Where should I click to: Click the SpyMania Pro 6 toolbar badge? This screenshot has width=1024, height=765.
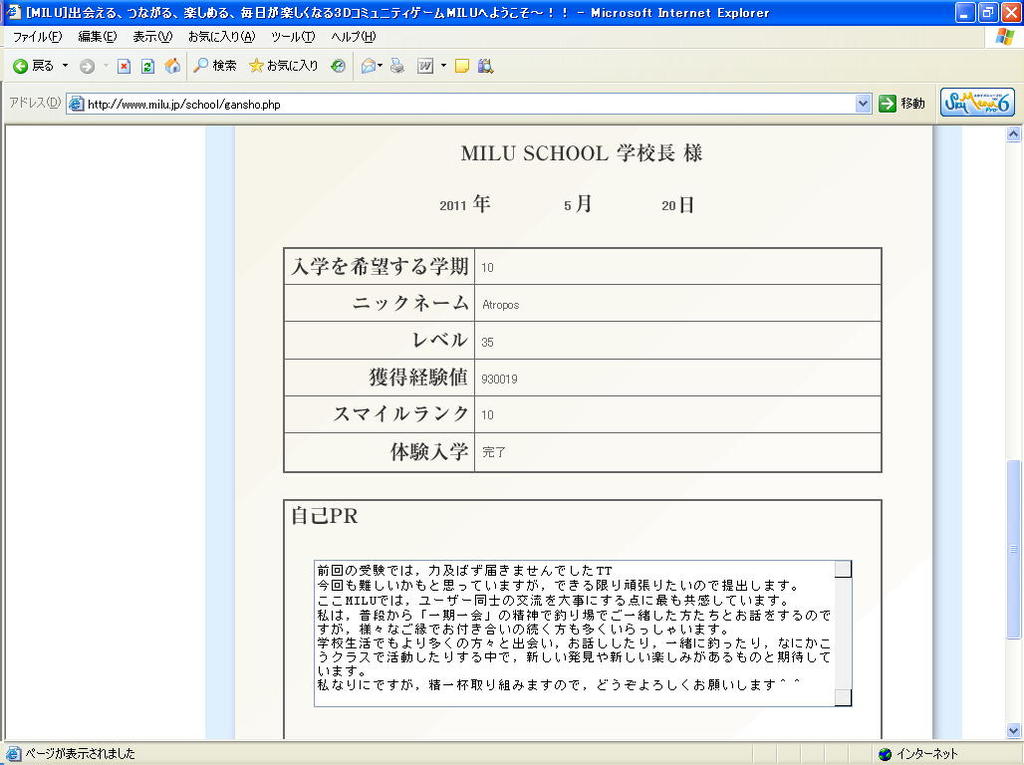(x=977, y=103)
